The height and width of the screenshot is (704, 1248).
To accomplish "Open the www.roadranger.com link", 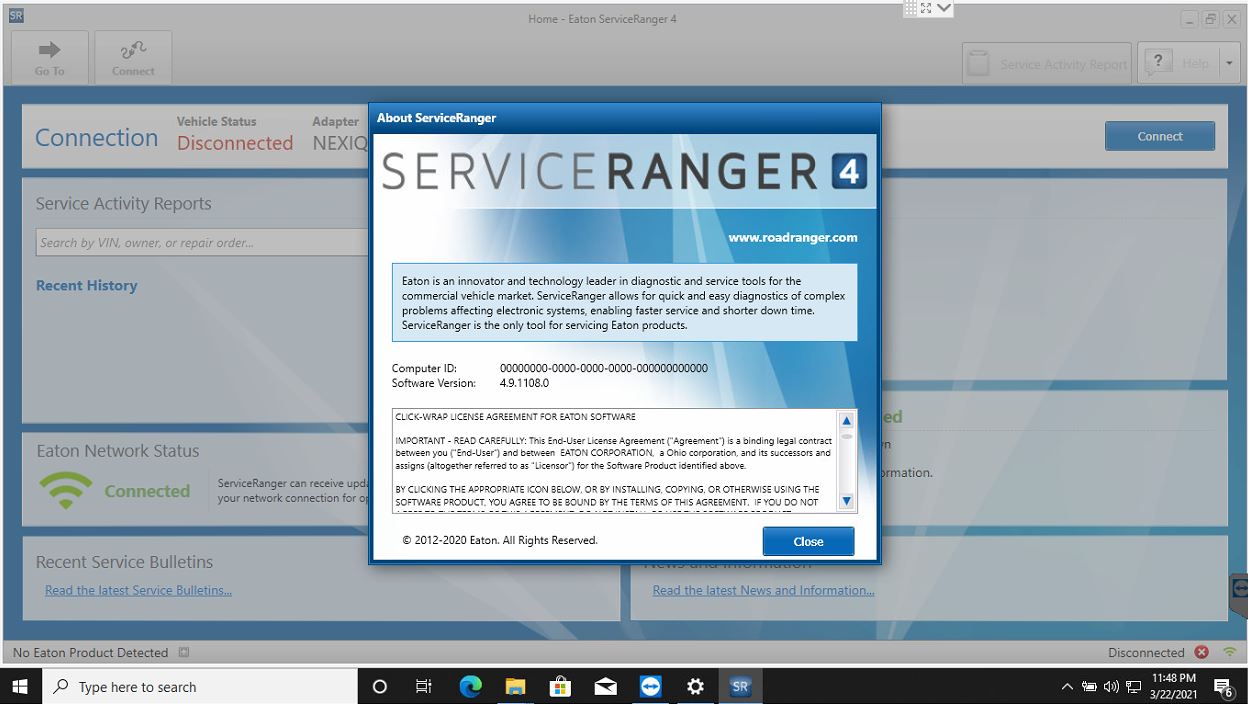I will pyautogui.click(x=793, y=237).
